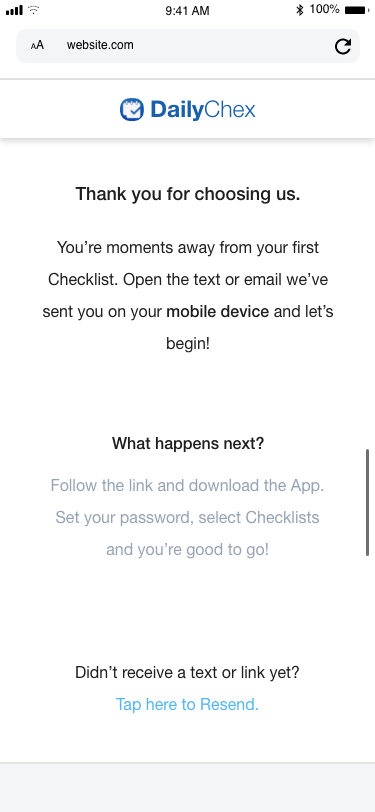Click "and you're good to go!" text
The image size is (375, 812).
188,549
